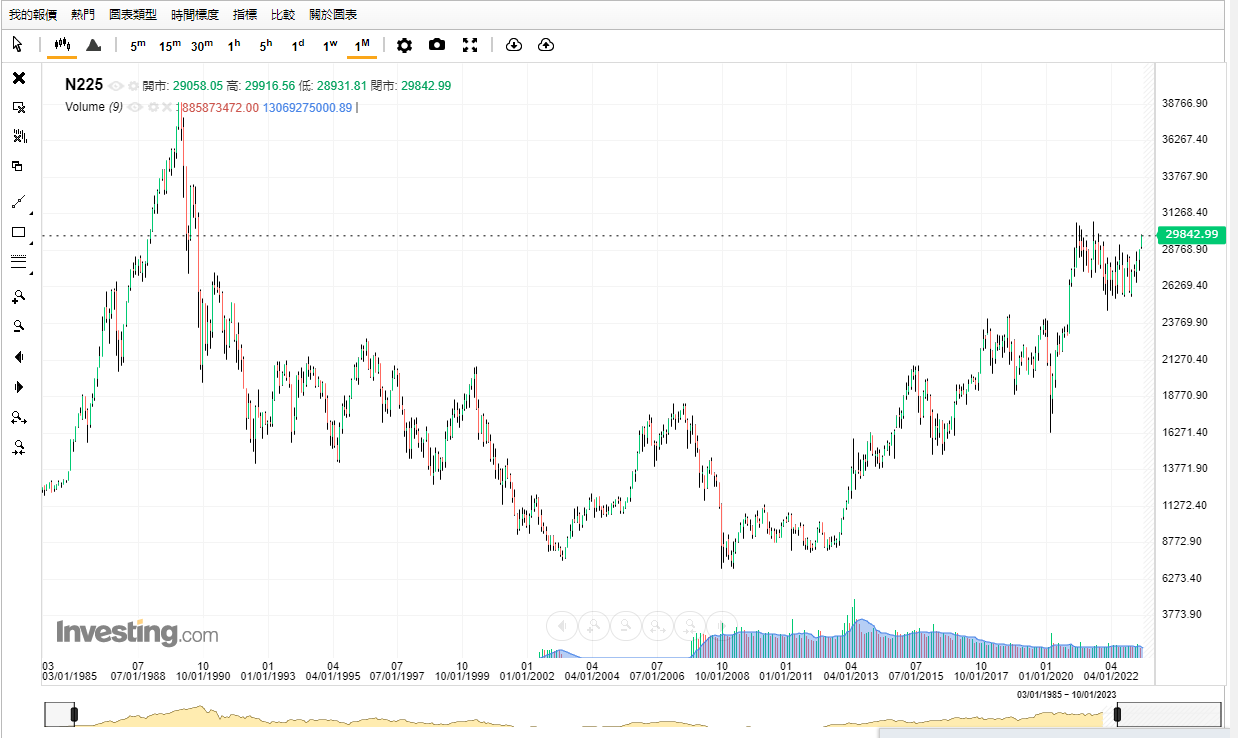
Task: Select the trend line drawing tool
Action: point(18,202)
